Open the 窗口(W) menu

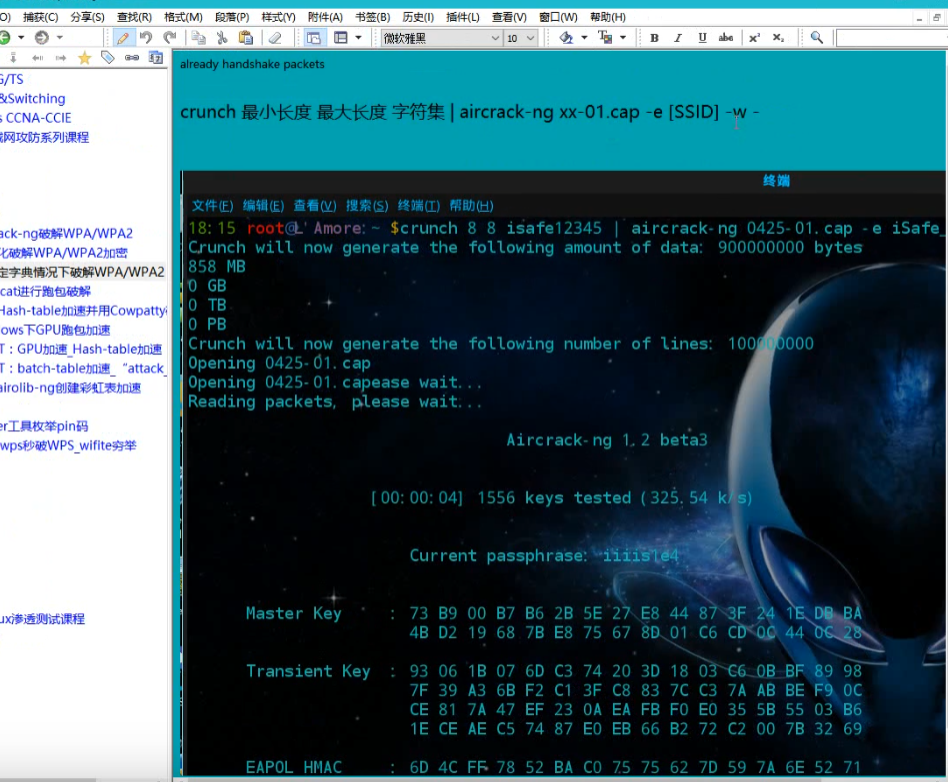pos(558,17)
